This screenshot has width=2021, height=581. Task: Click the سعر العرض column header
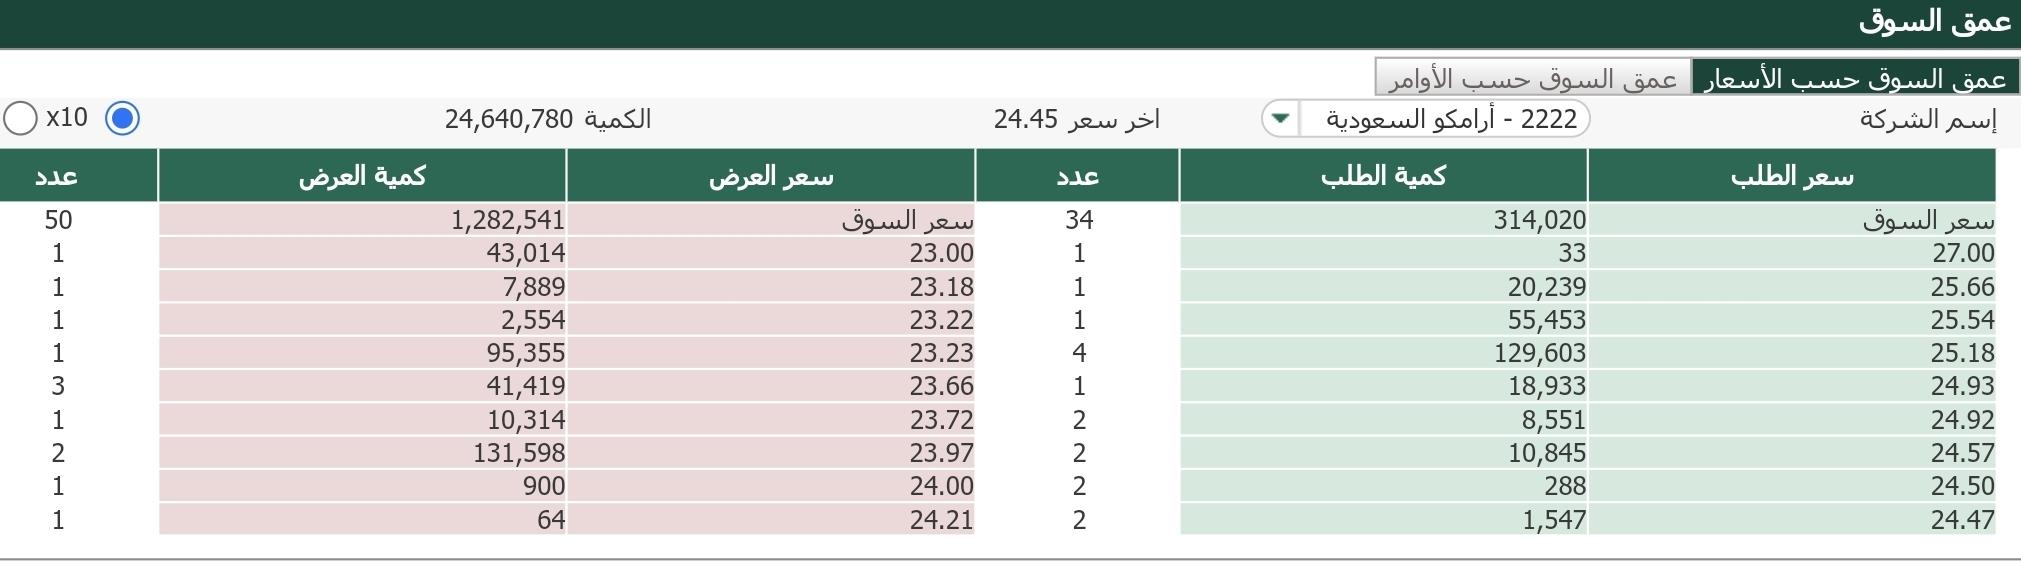click(x=771, y=176)
